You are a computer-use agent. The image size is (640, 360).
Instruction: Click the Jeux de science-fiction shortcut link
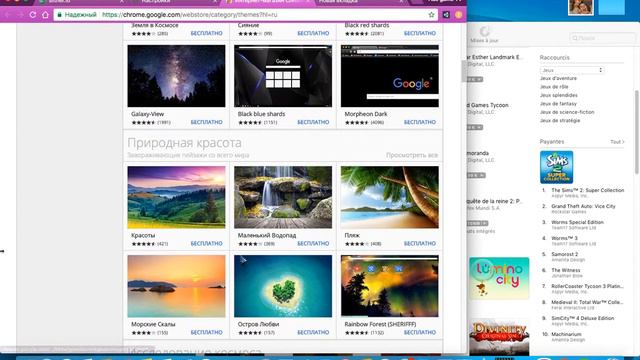567,112
